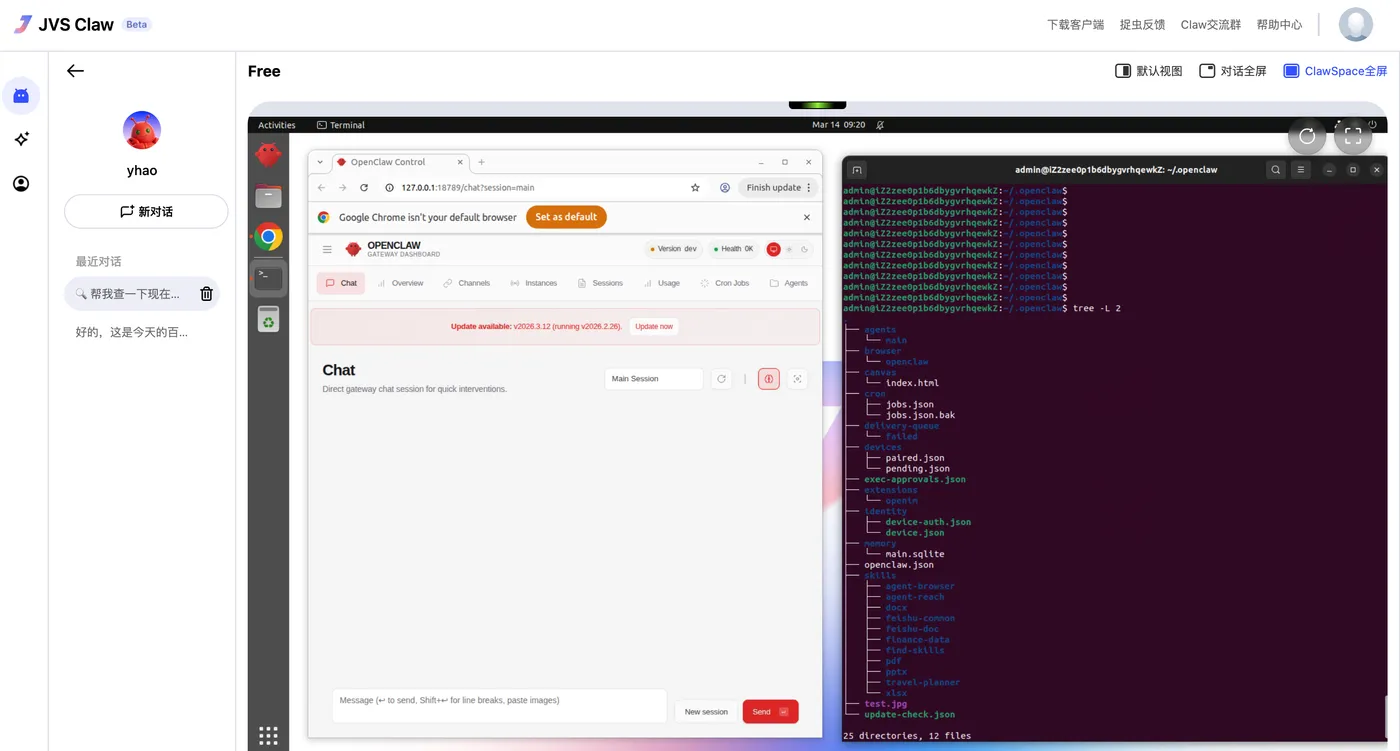The image size is (1400, 751).
Task: Switch to the Channels tab
Action: click(467, 283)
